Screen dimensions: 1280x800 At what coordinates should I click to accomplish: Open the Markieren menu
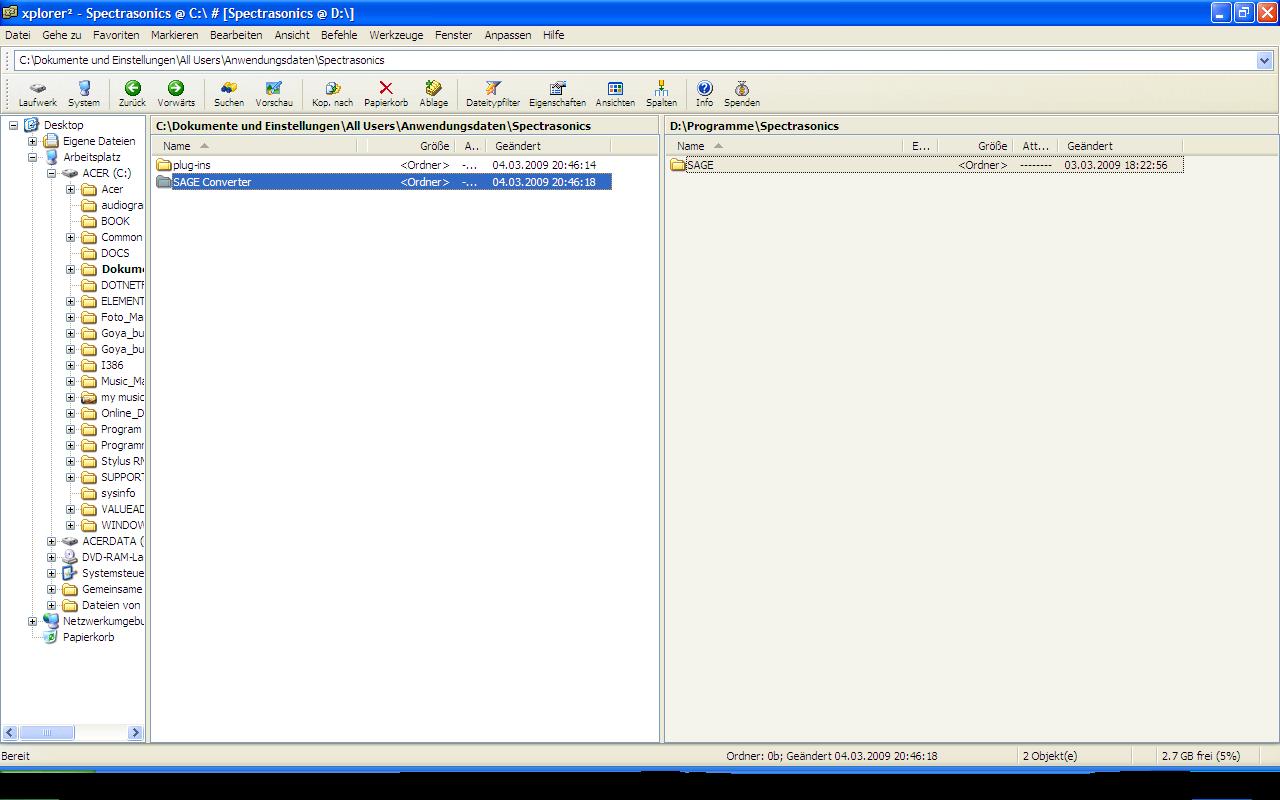174,35
